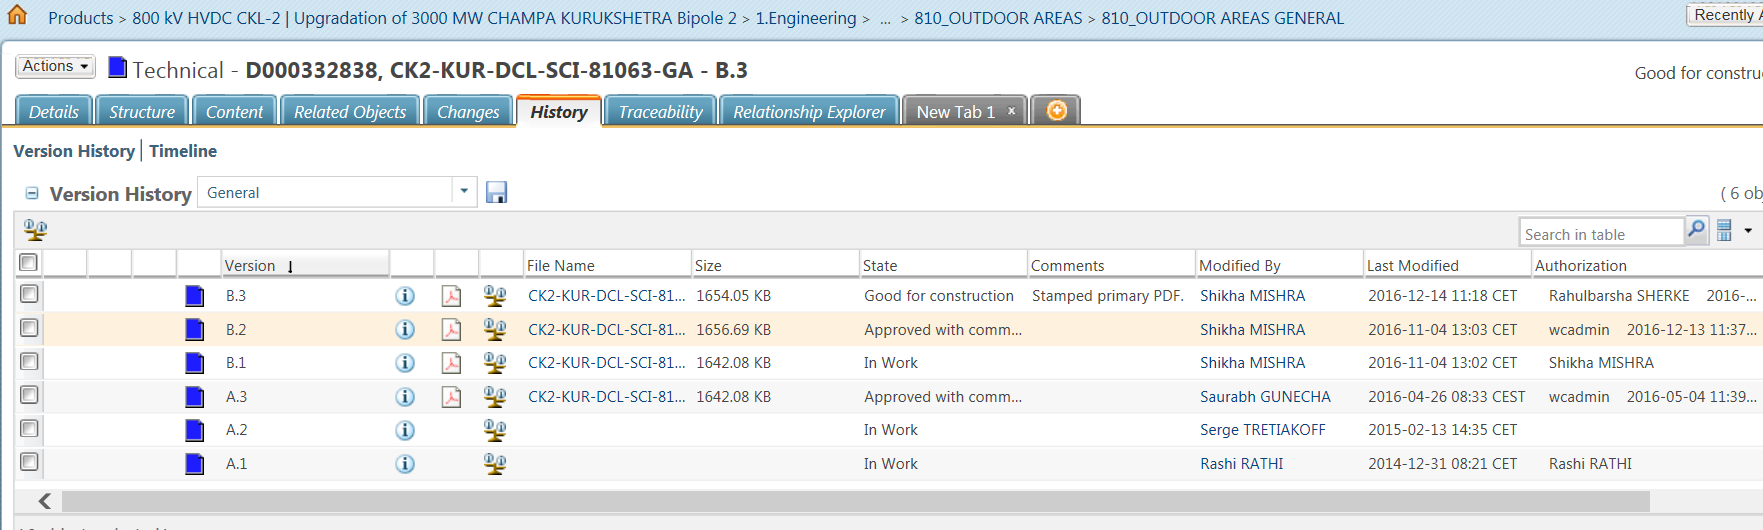The height and width of the screenshot is (530, 1763).
Task: Select checkbox for version B.2
Action: [29, 328]
